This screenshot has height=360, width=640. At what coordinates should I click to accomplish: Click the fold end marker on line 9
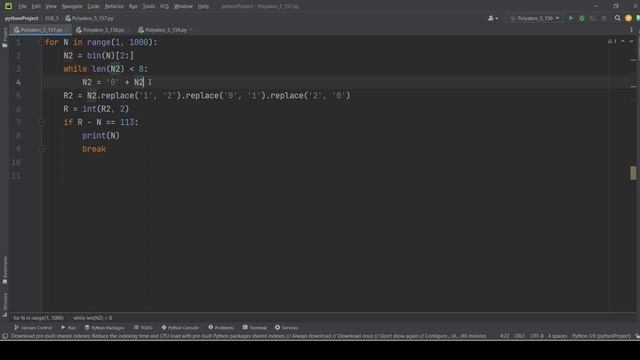42,149
